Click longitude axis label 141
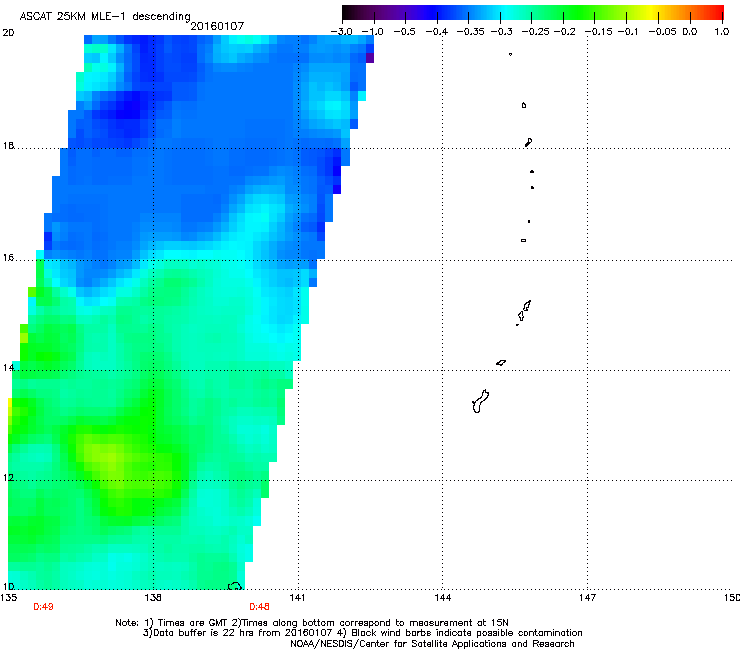Viewport: 740px width, 650px height. [297, 598]
